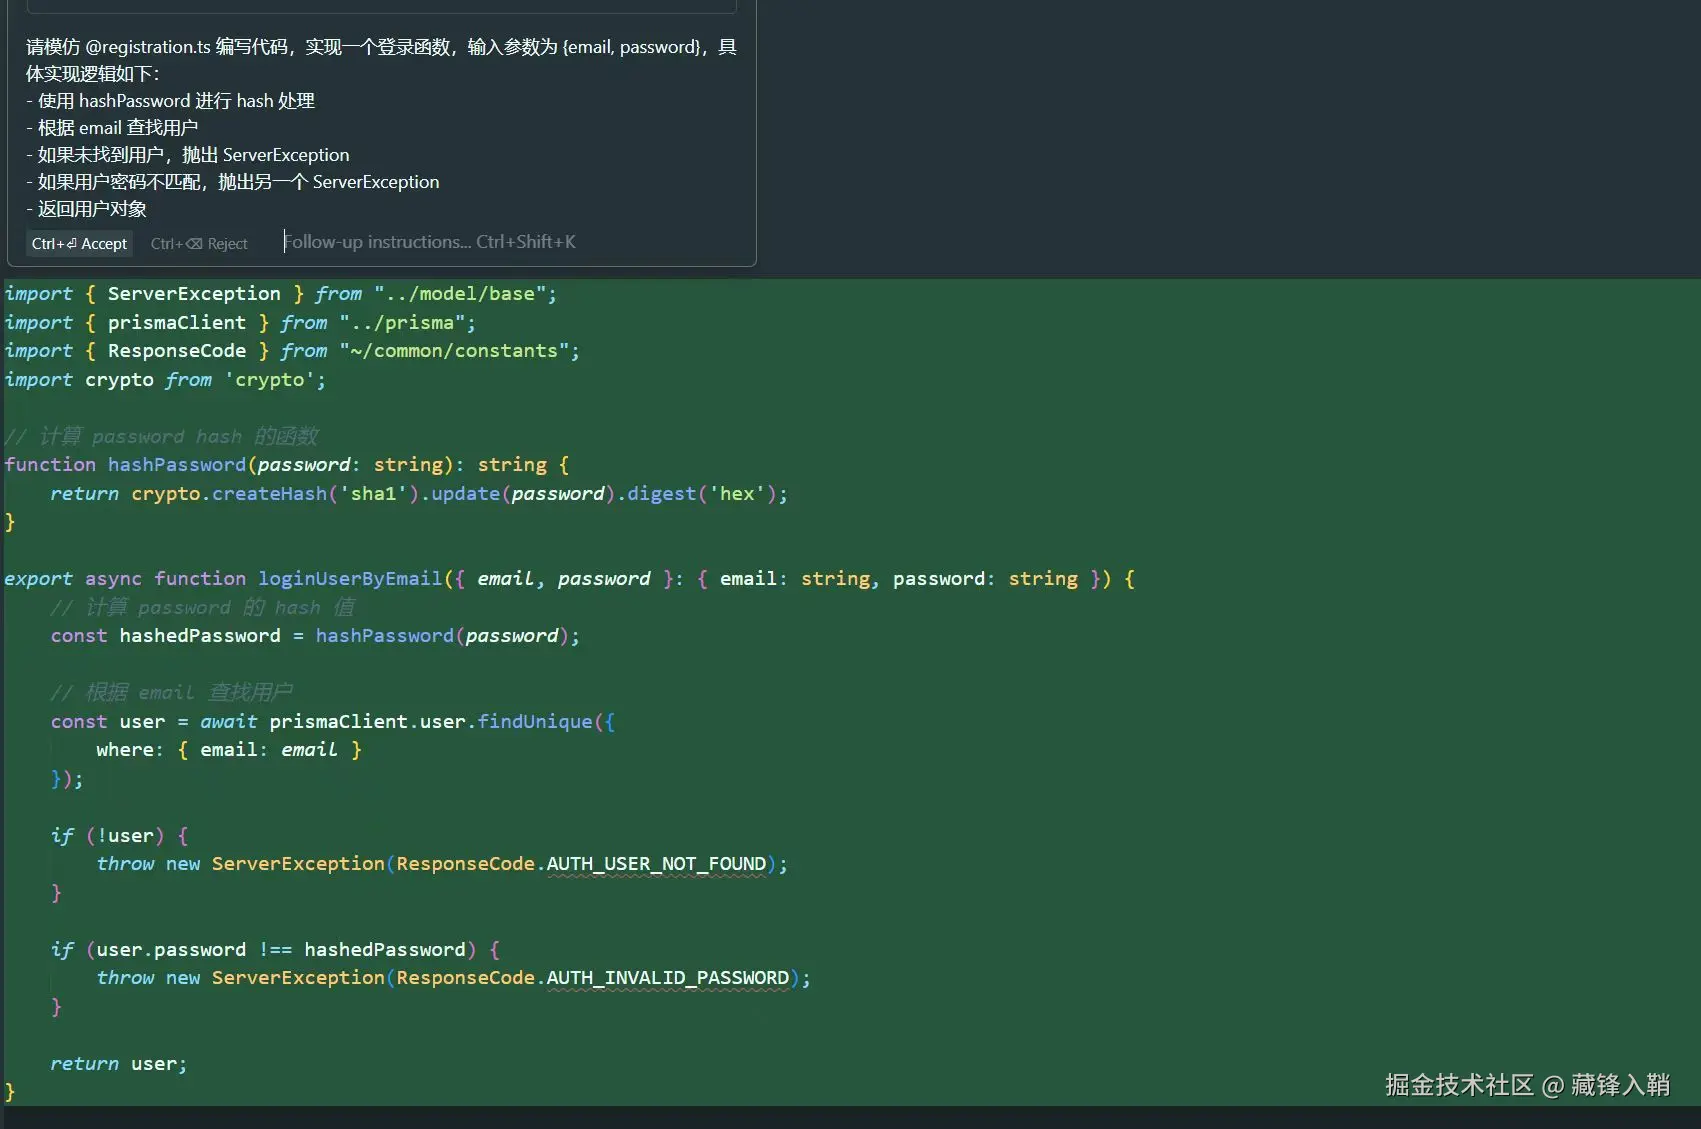This screenshot has height=1129, width=1701.
Task: Click the @registration.ts mention in the prompt
Action: coord(148,46)
